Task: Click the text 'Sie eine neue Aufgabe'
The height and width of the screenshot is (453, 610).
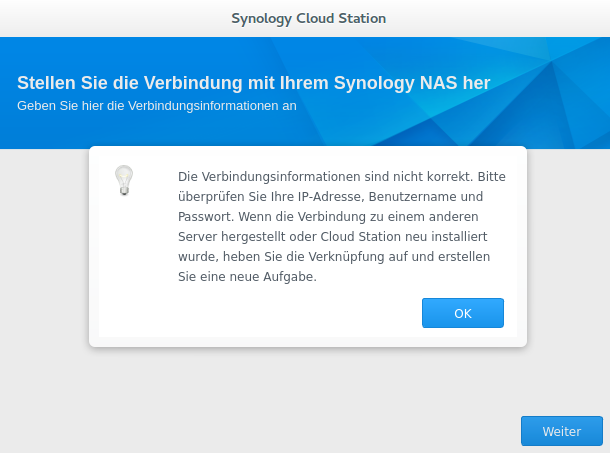Action: tap(247, 278)
